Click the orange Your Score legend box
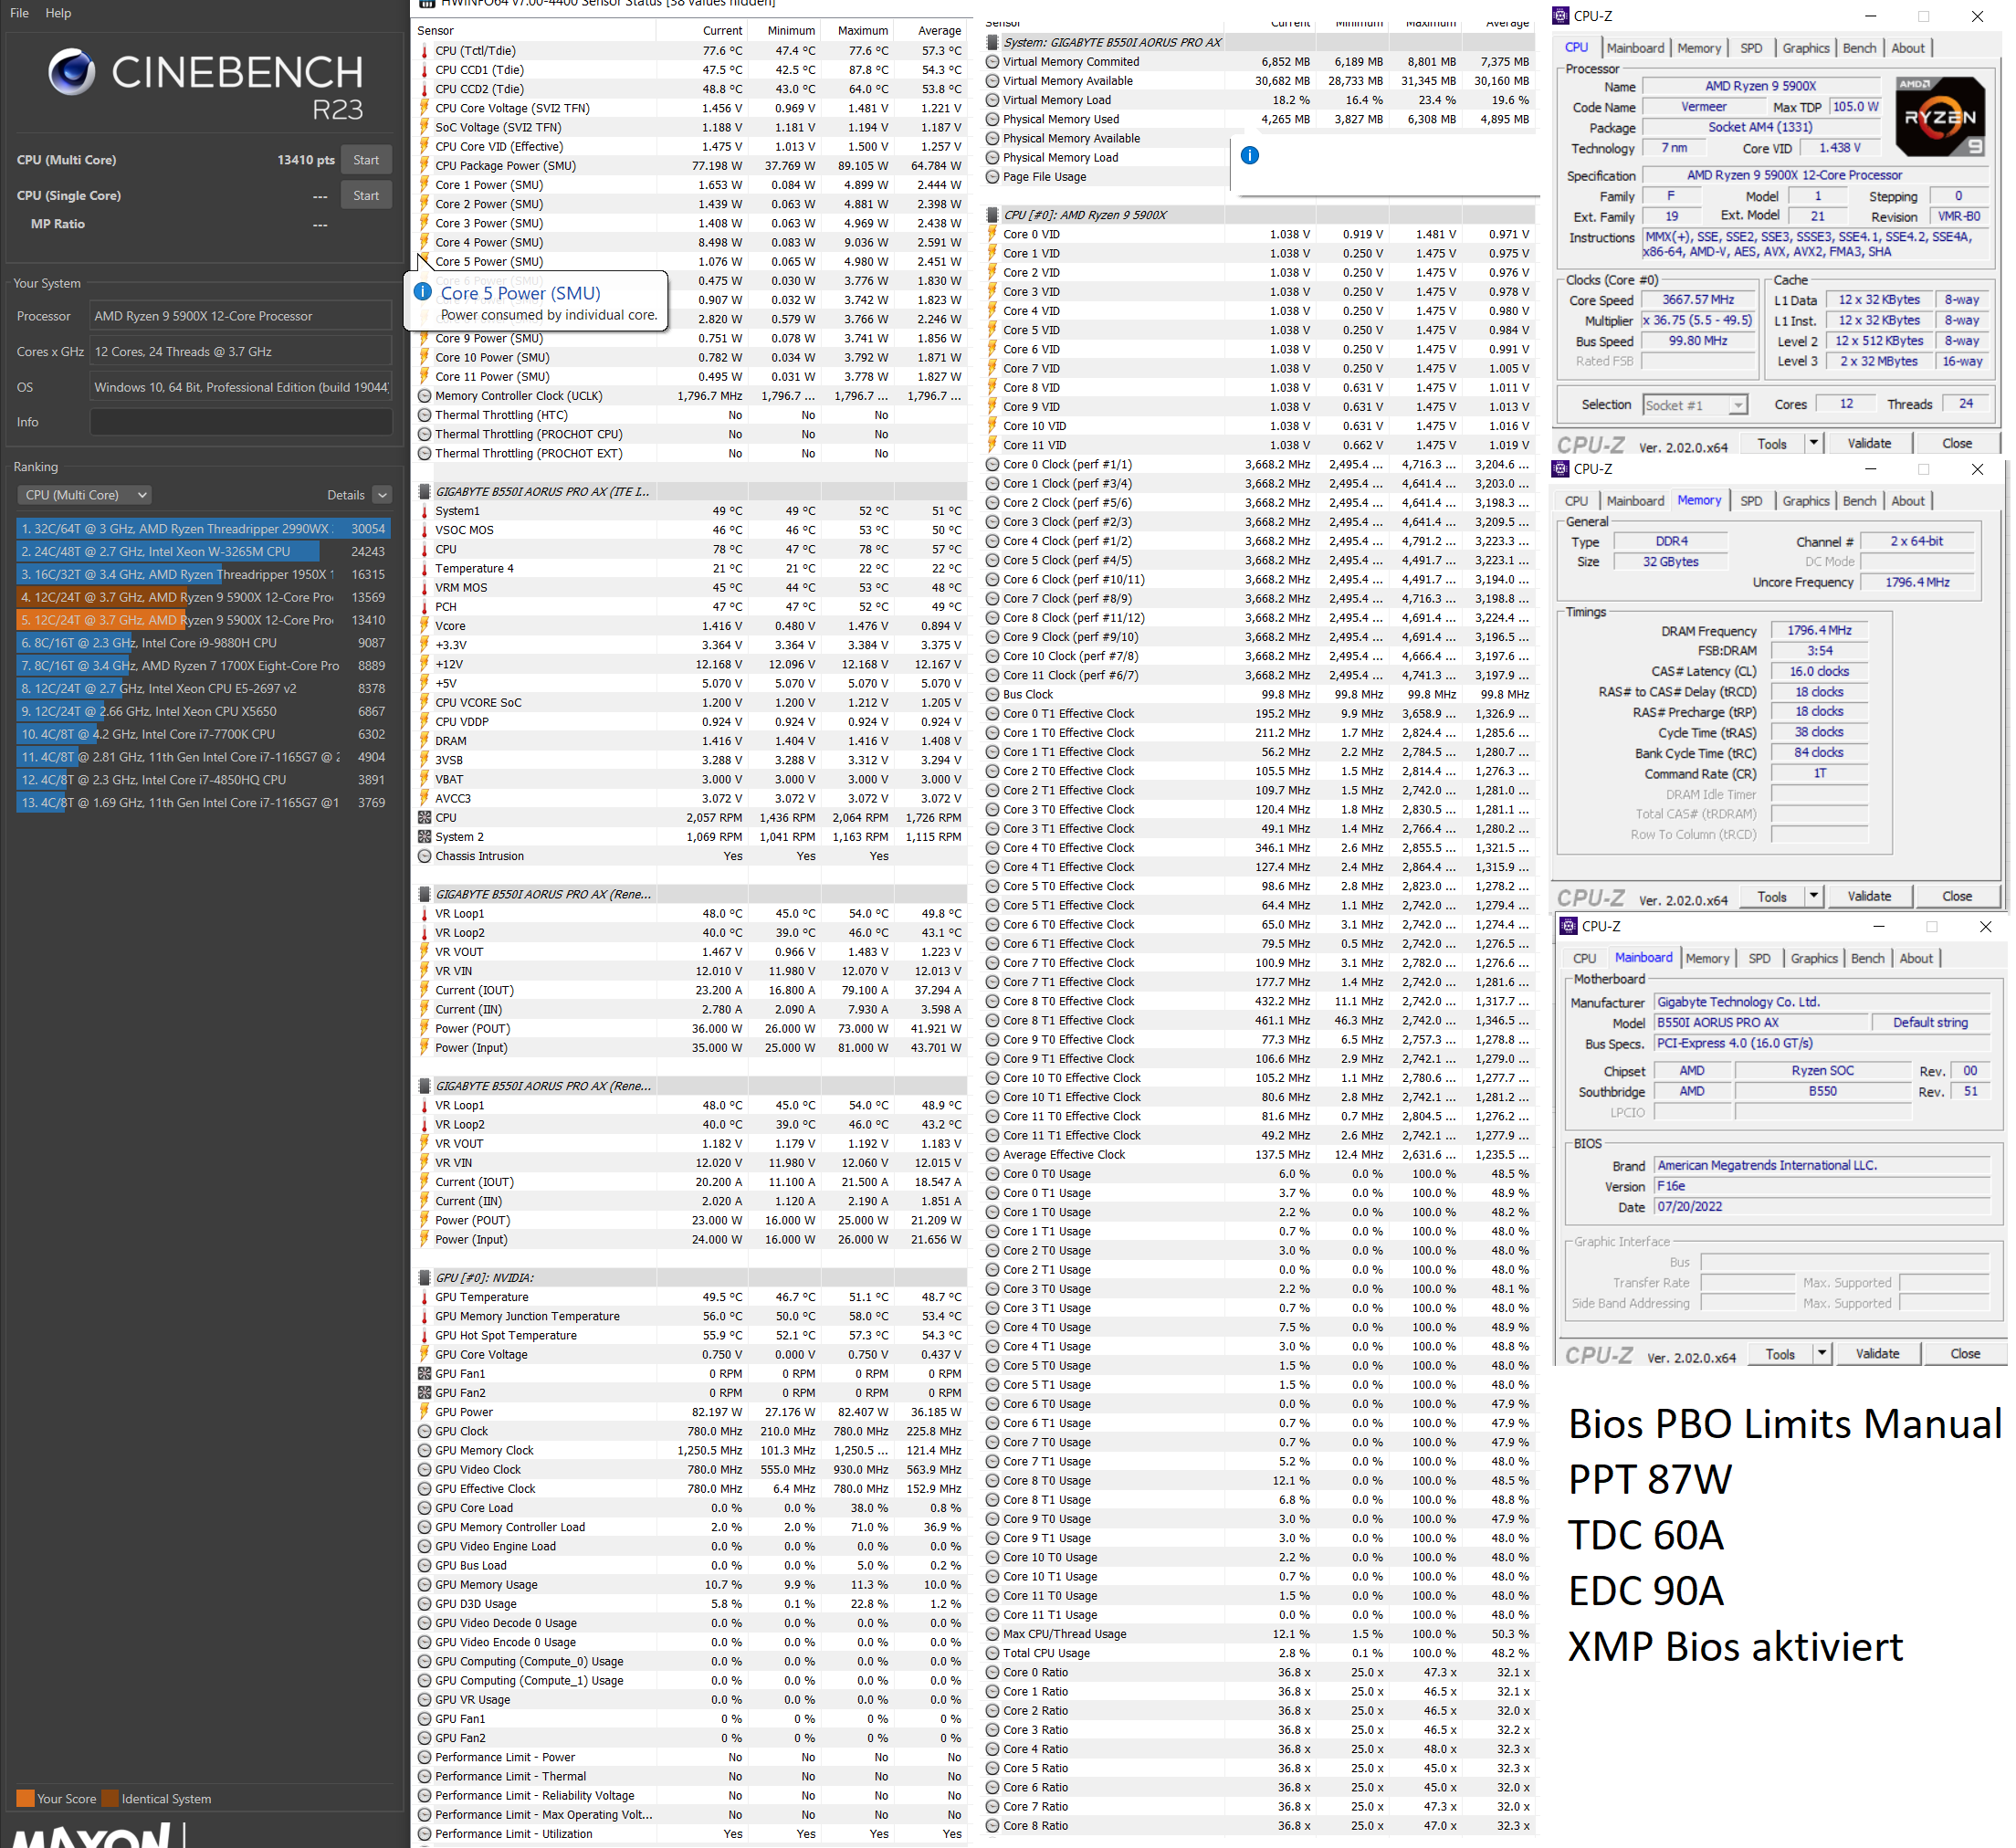The width and height of the screenshot is (2016, 1848). coord(25,1798)
